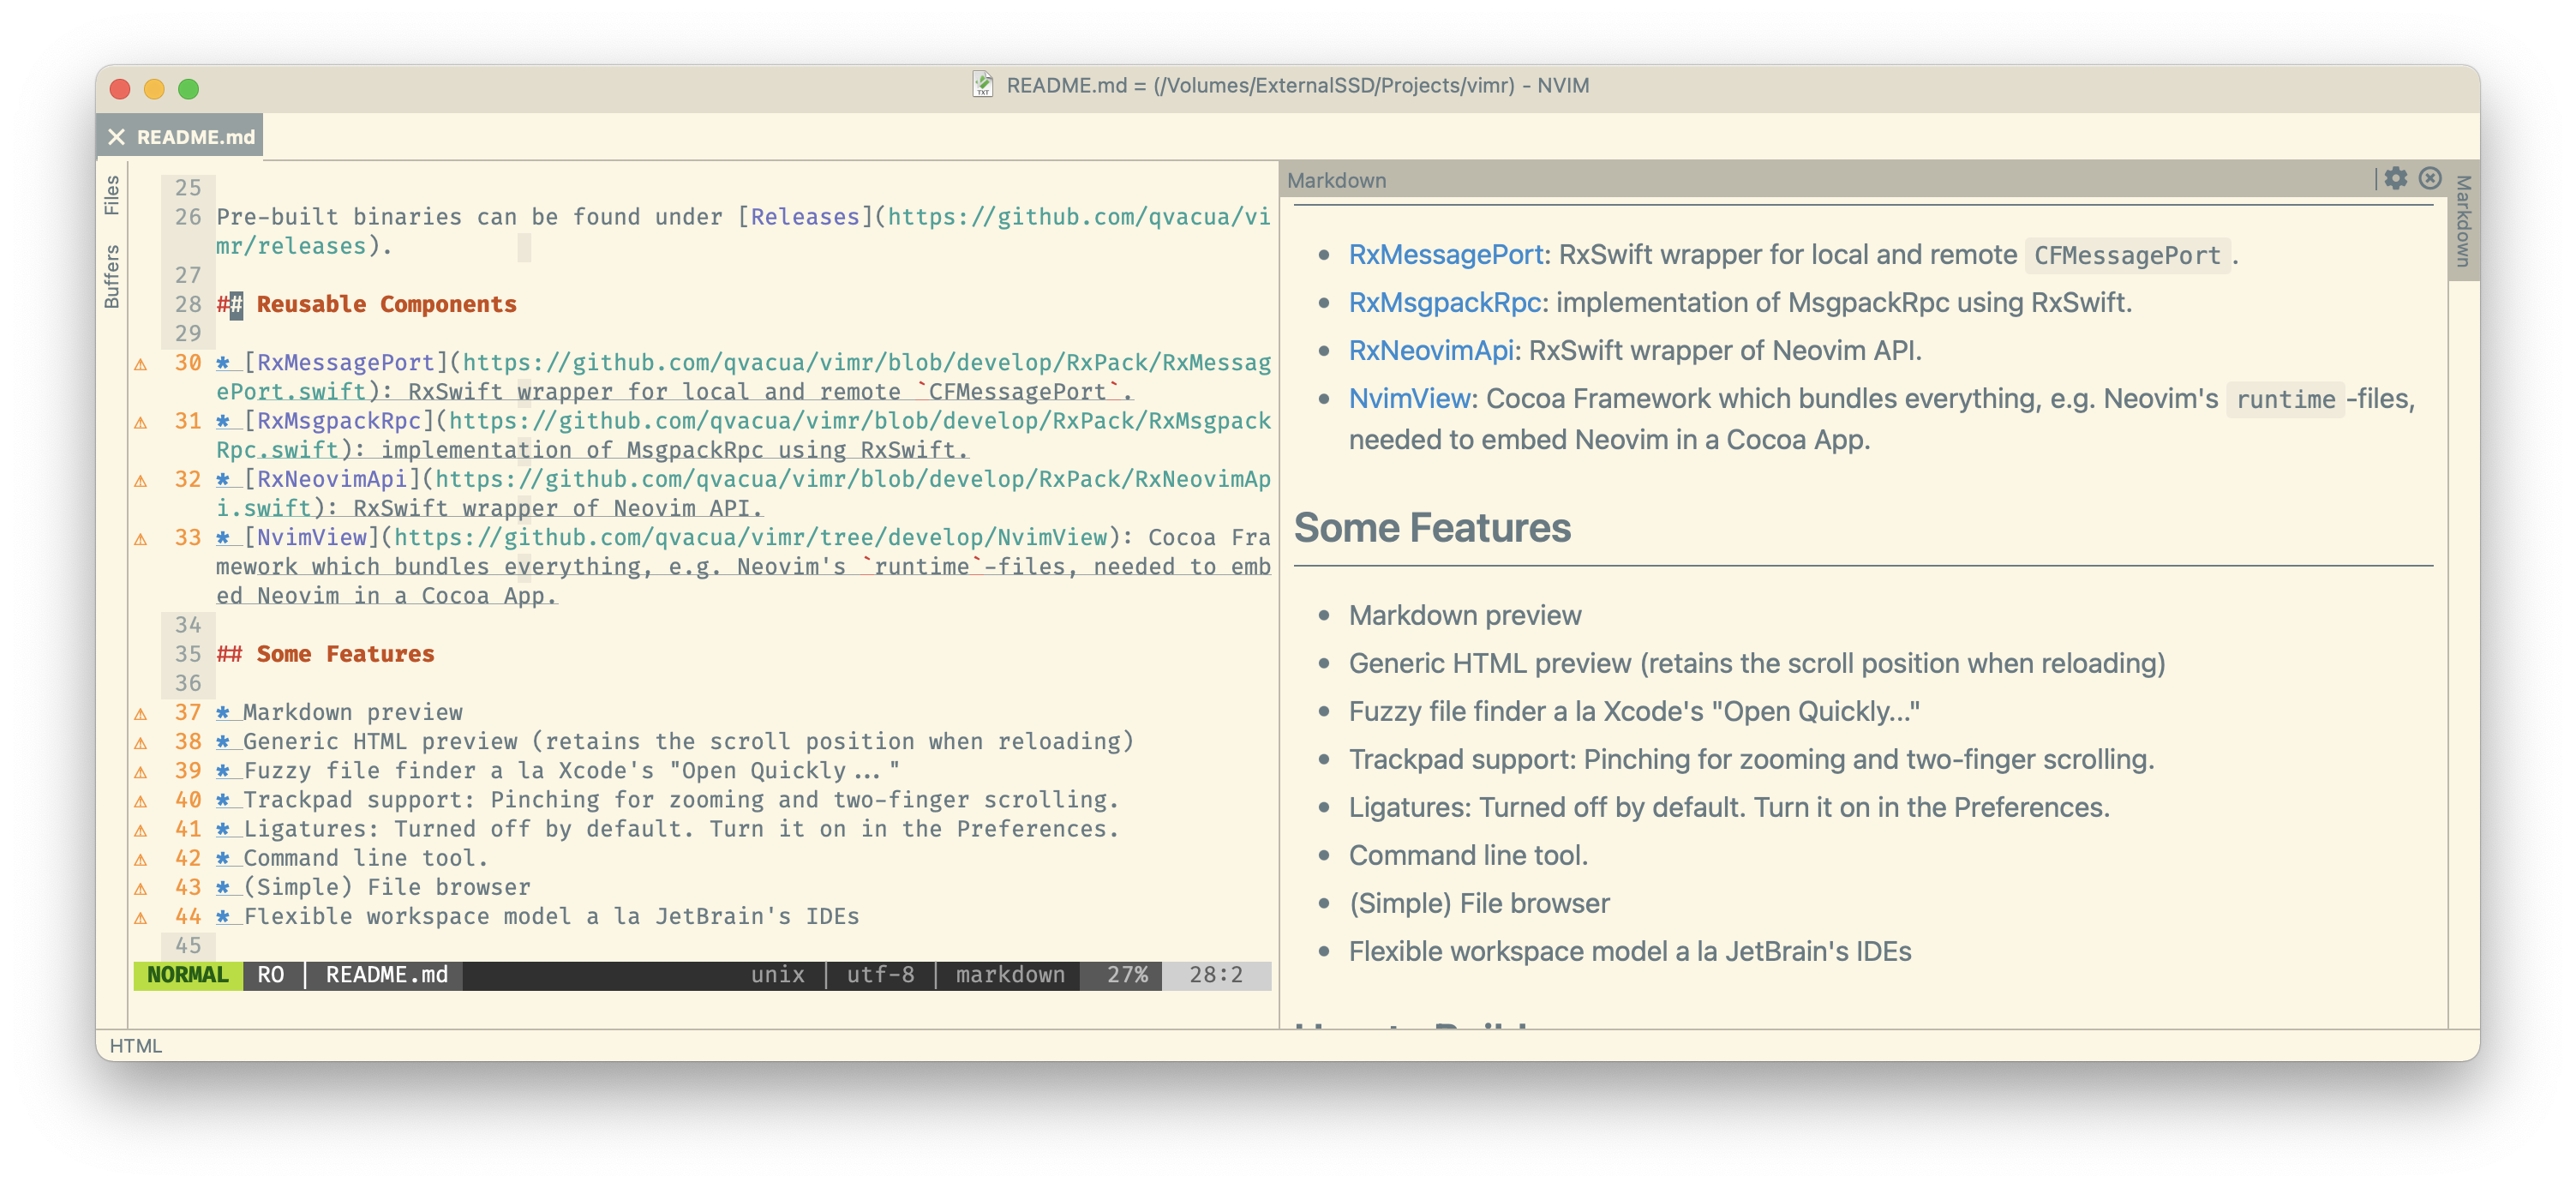Click warning sign on line 33
Viewport: 2576px width, 1188px height.
pos(141,539)
